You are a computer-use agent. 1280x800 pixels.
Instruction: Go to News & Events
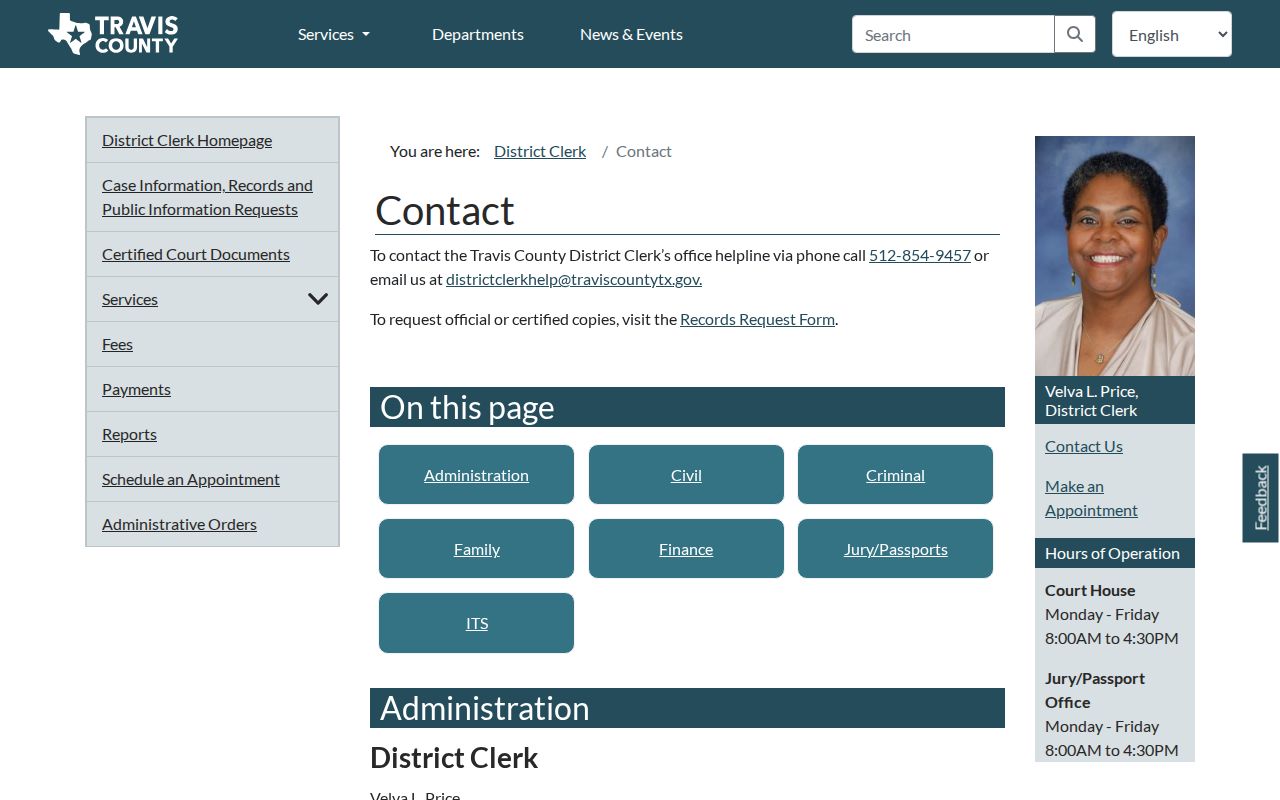631,34
